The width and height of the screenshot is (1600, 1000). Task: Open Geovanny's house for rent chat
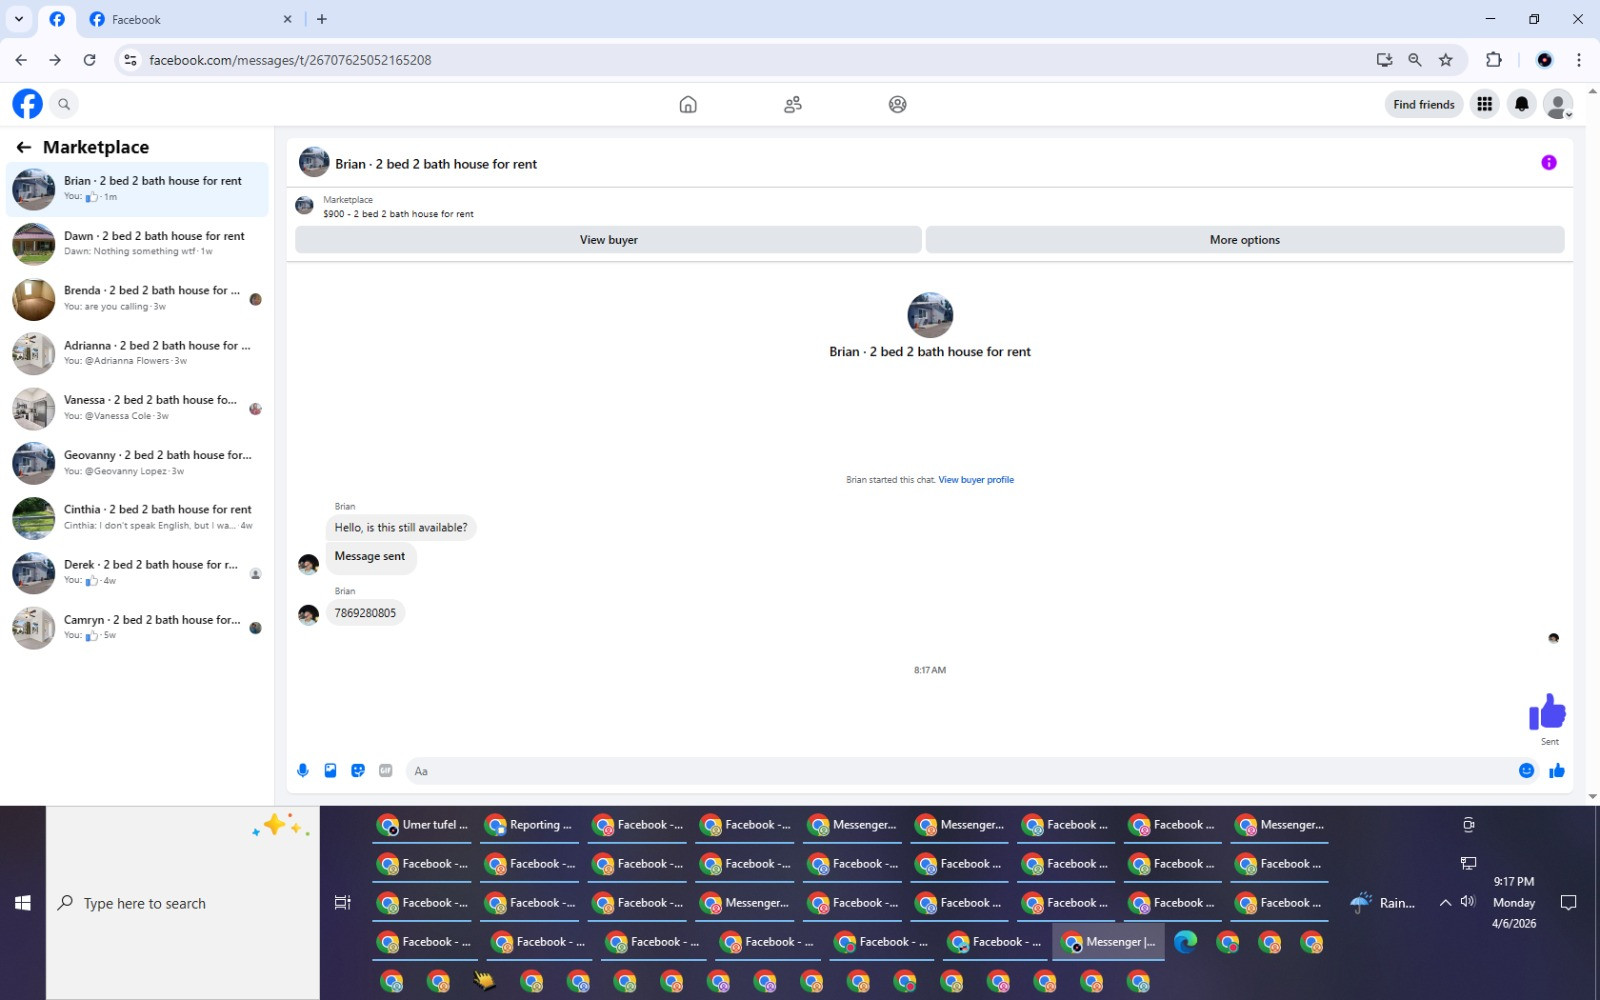click(137, 463)
